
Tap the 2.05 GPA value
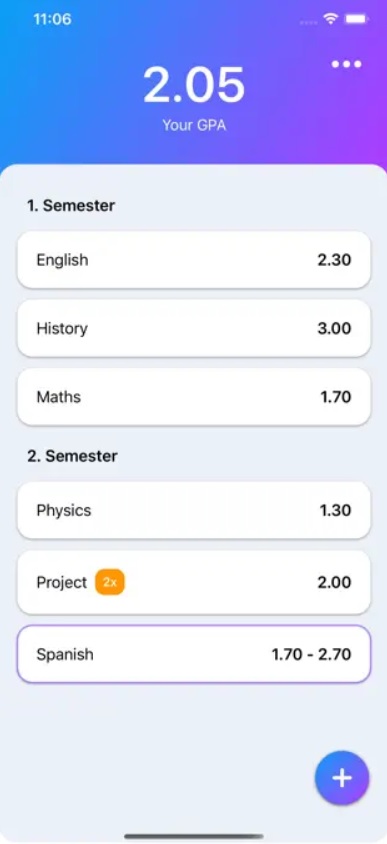point(194,85)
